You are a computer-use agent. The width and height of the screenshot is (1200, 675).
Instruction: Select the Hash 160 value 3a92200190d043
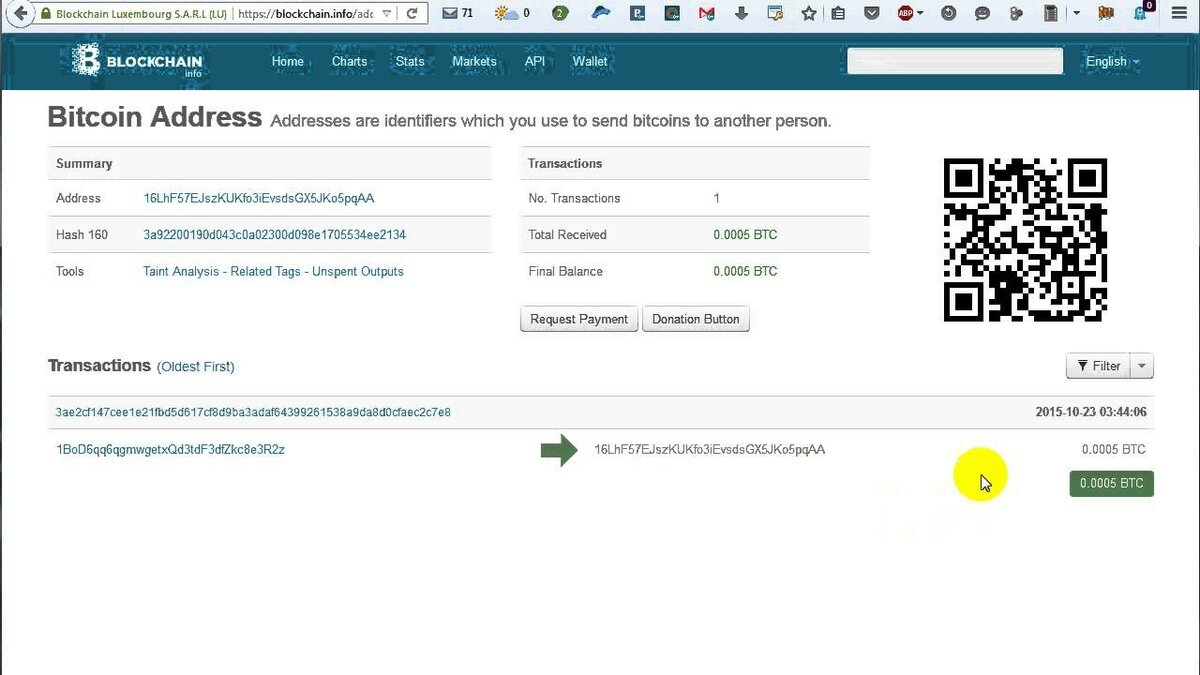point(275,235)
